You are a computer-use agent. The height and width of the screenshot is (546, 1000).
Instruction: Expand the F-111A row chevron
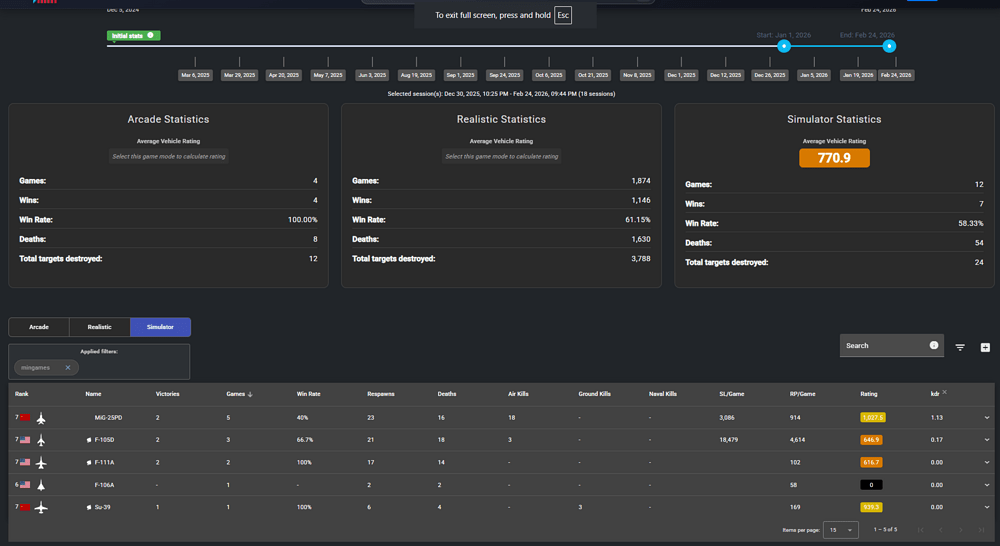[x=987, y=462]
